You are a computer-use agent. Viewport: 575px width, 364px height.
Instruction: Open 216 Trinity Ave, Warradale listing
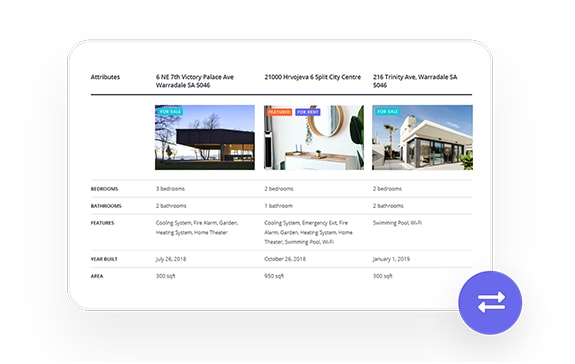[x=415, y=81]
